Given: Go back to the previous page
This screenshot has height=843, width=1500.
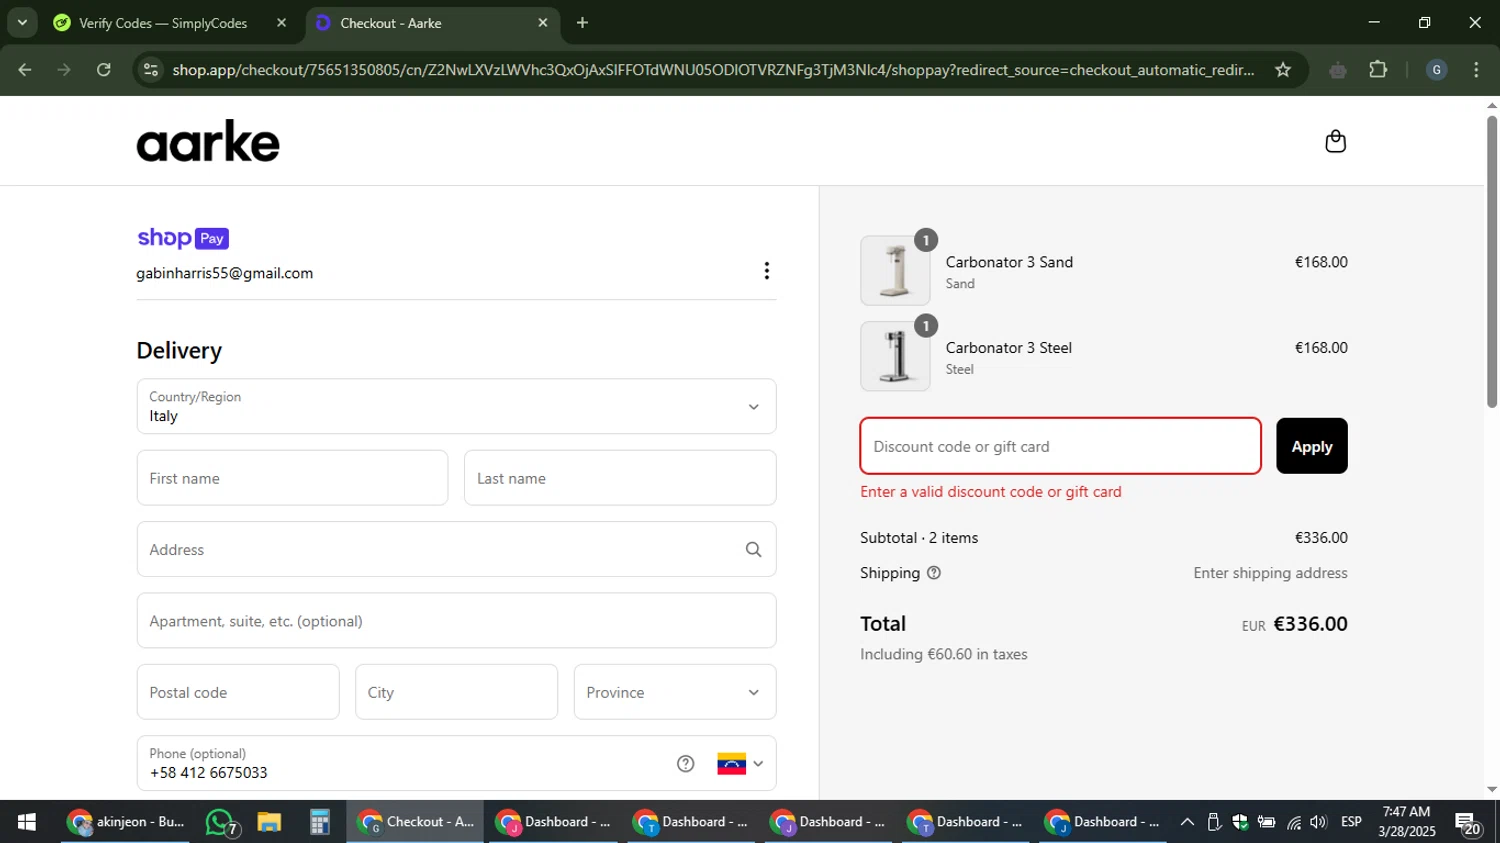Looking at the screenshot, I should point(25,70).
